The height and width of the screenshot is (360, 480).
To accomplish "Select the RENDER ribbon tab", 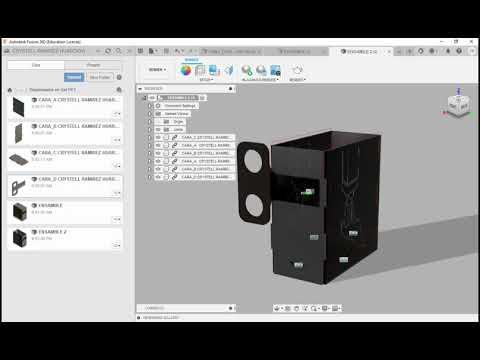I will (x=192, y=60).
